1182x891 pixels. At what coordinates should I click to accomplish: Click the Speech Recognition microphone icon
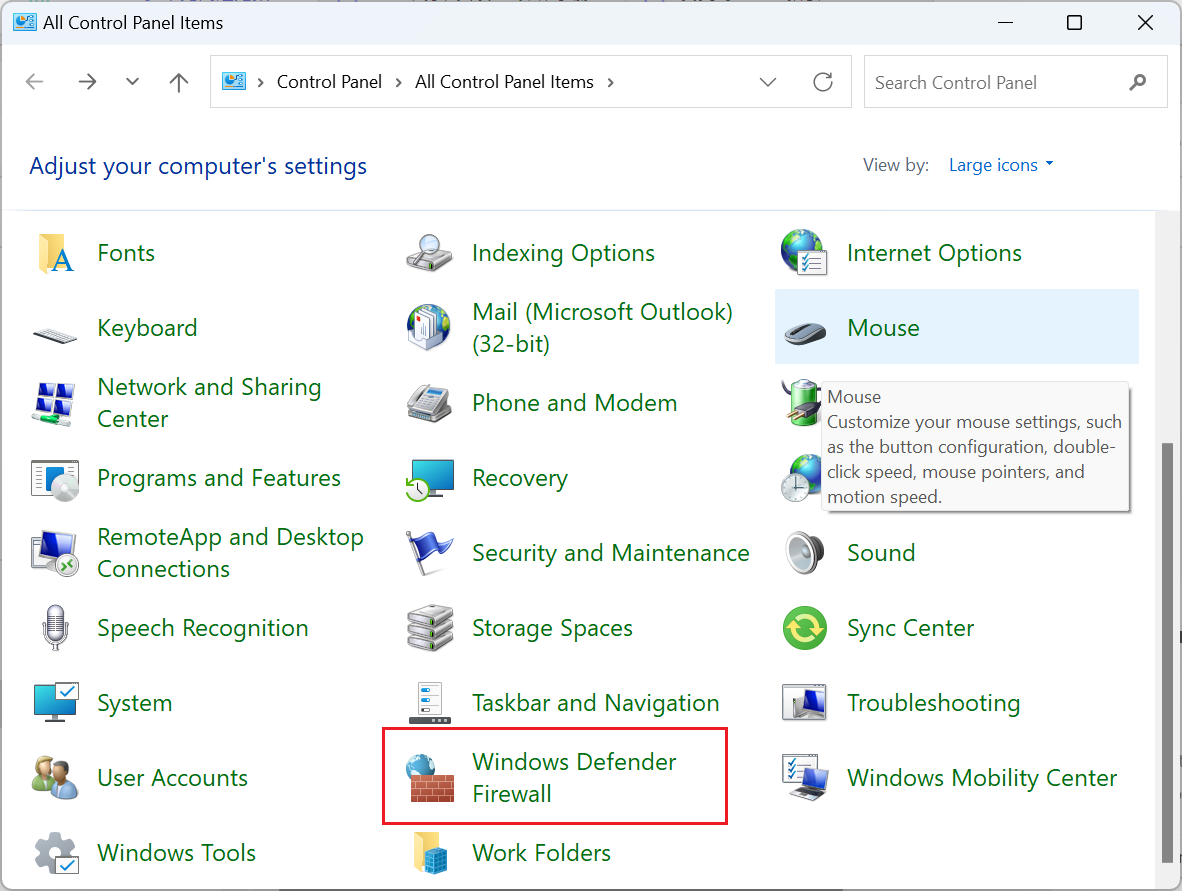point(55,627)
